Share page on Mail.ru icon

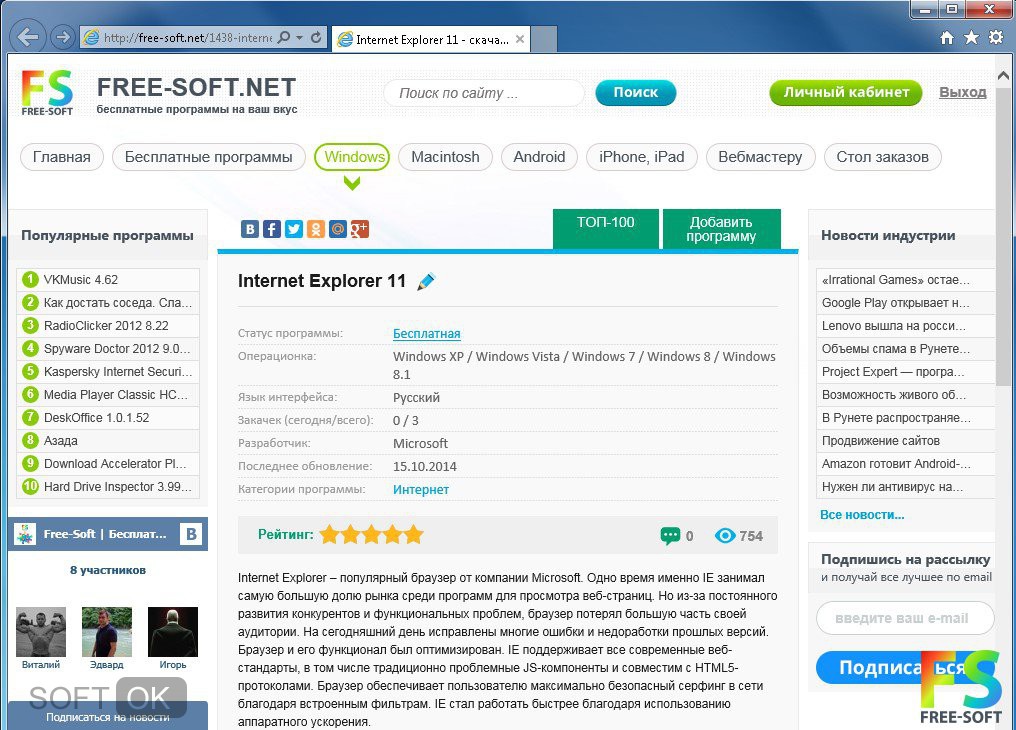338,229
